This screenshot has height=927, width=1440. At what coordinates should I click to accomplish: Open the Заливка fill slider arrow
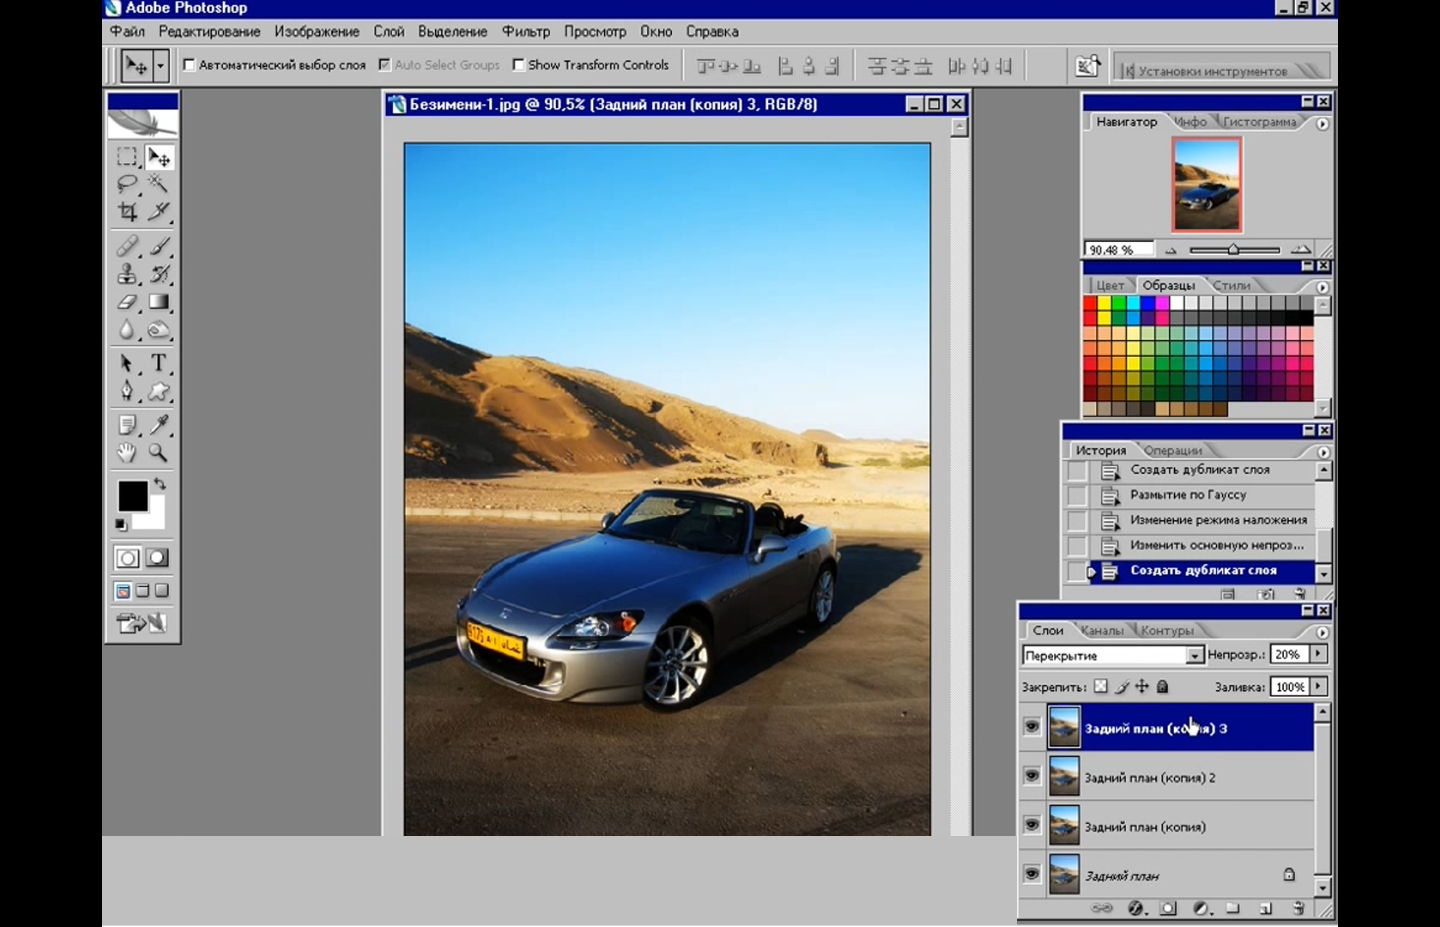coord(1319,686)
